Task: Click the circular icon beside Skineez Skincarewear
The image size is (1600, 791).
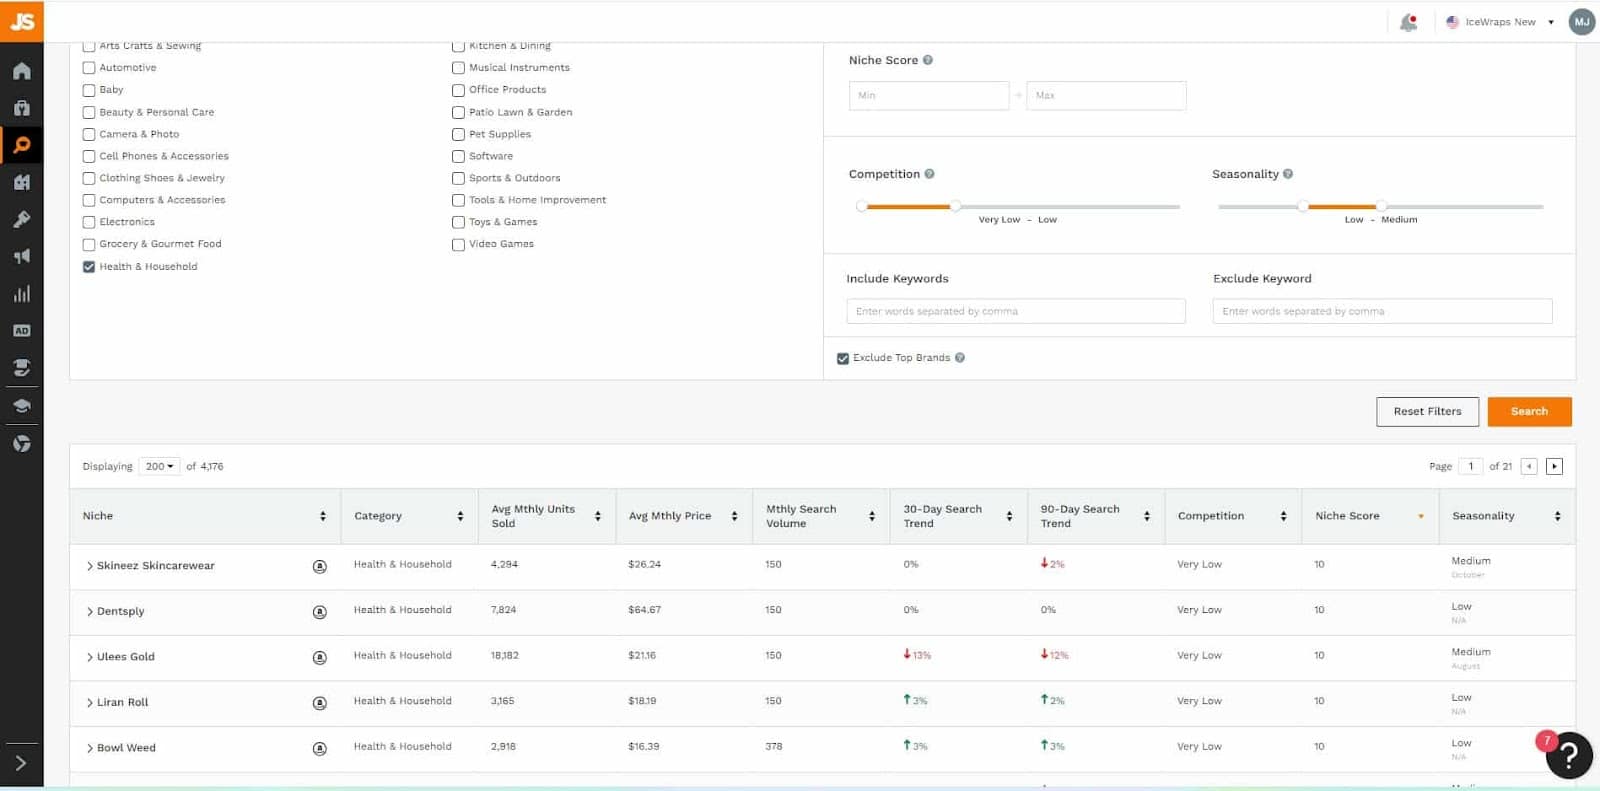Action: tap(320, 567)
